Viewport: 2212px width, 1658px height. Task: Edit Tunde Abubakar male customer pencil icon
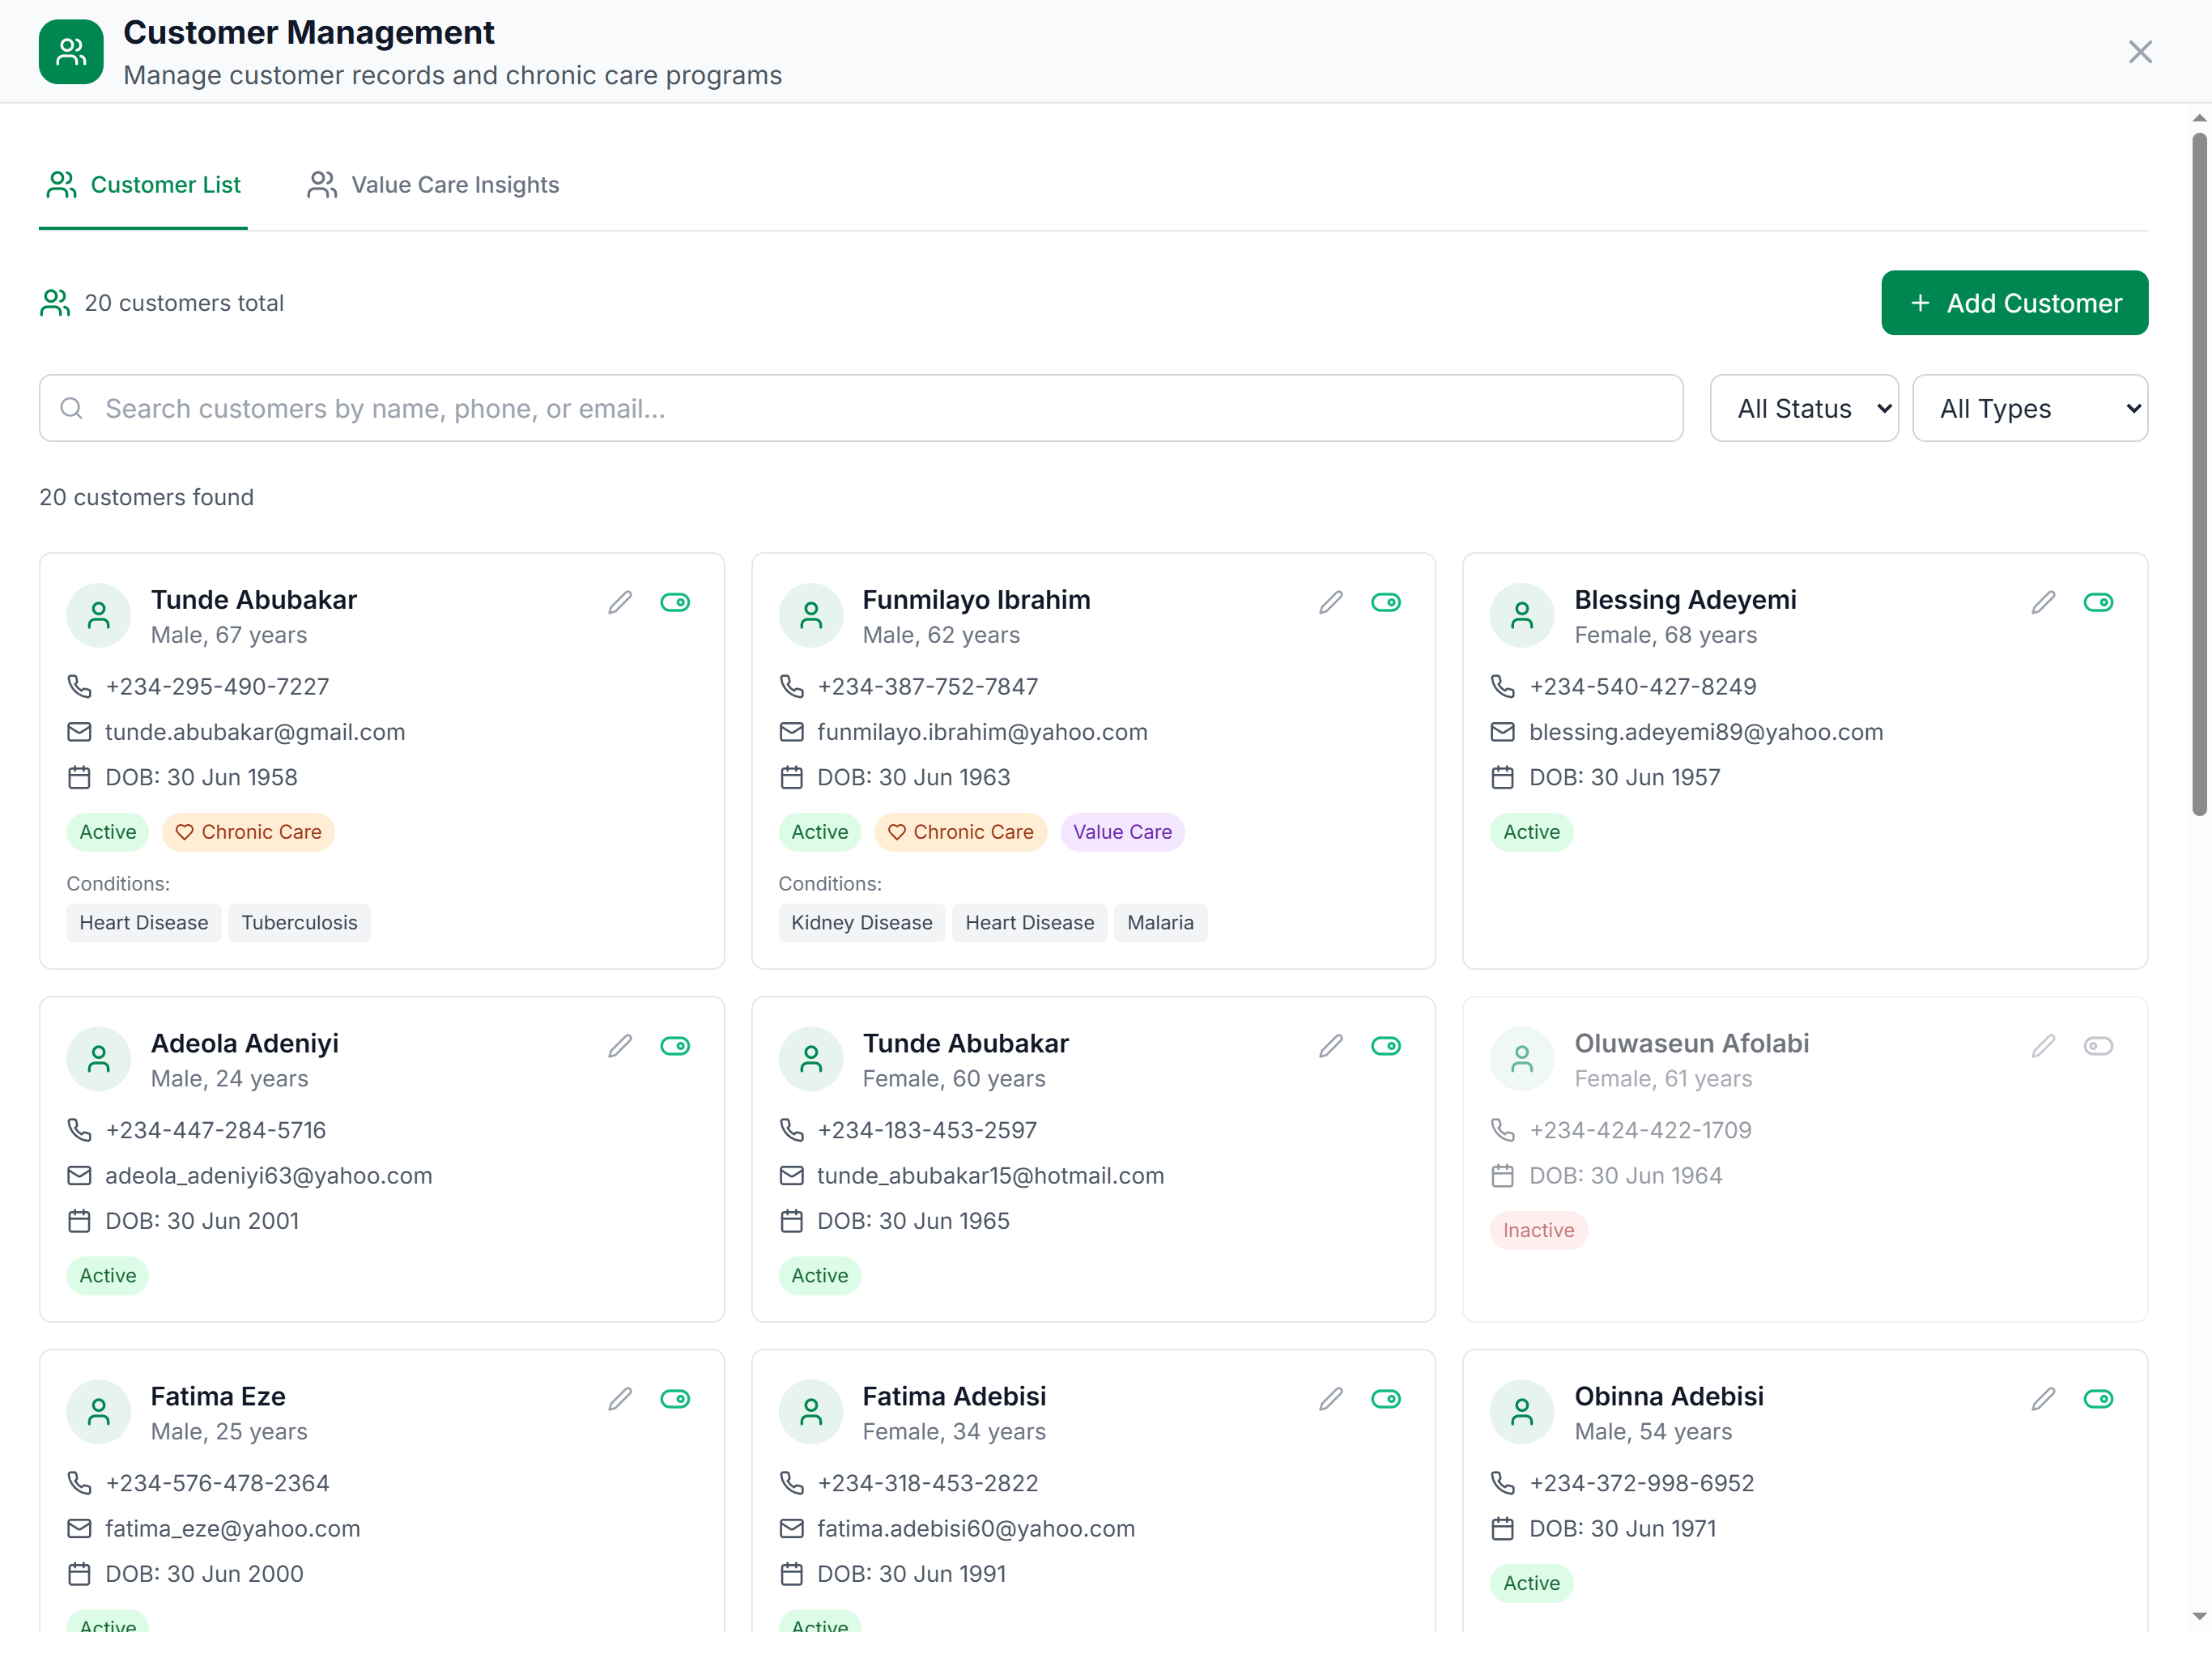click(x=620, y=602)
